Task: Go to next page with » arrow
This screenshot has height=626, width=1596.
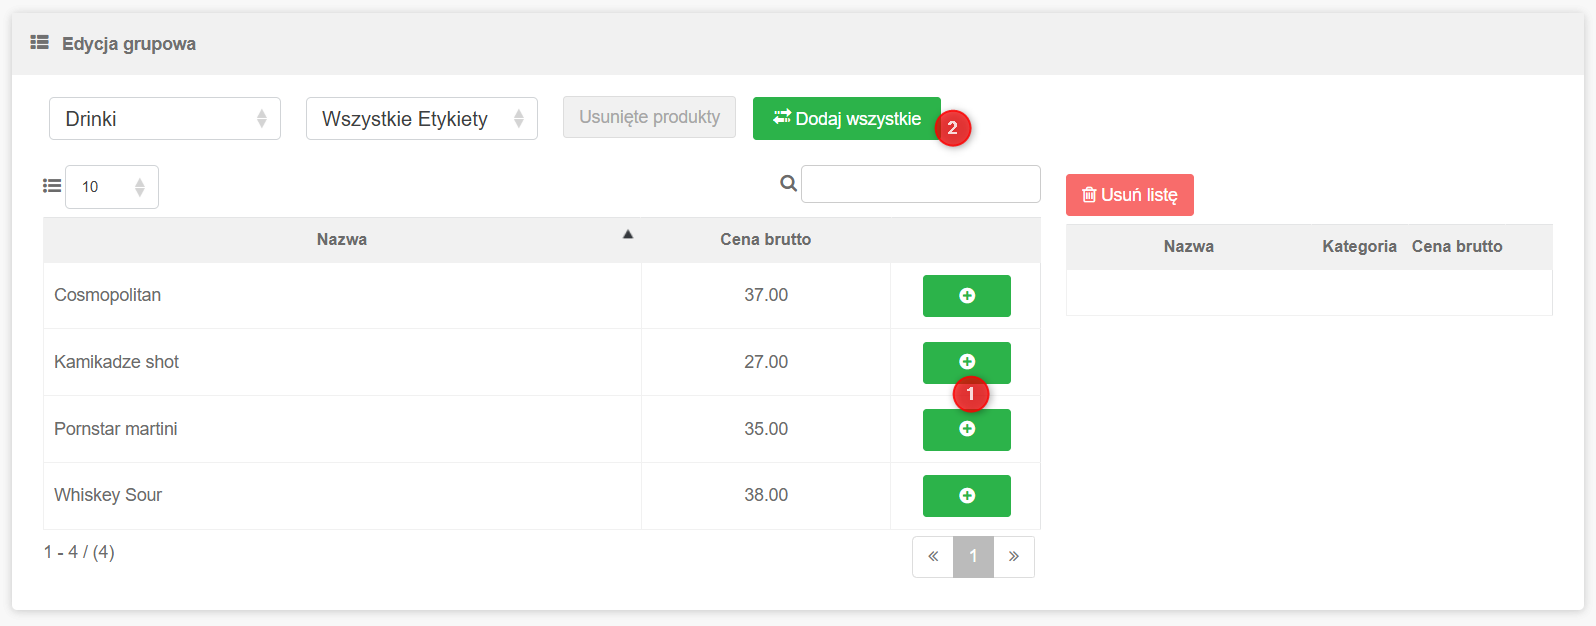Action: click(x=1014, y=557)
